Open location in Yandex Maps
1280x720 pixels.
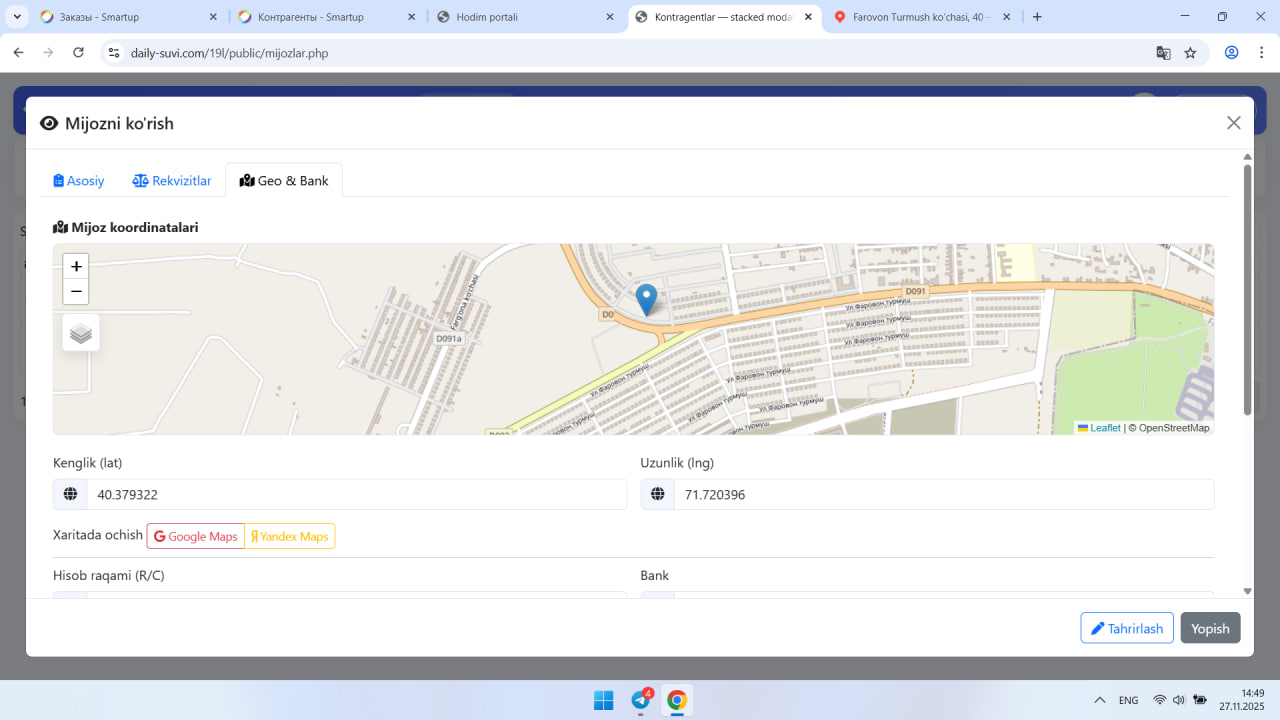point(290,536)
